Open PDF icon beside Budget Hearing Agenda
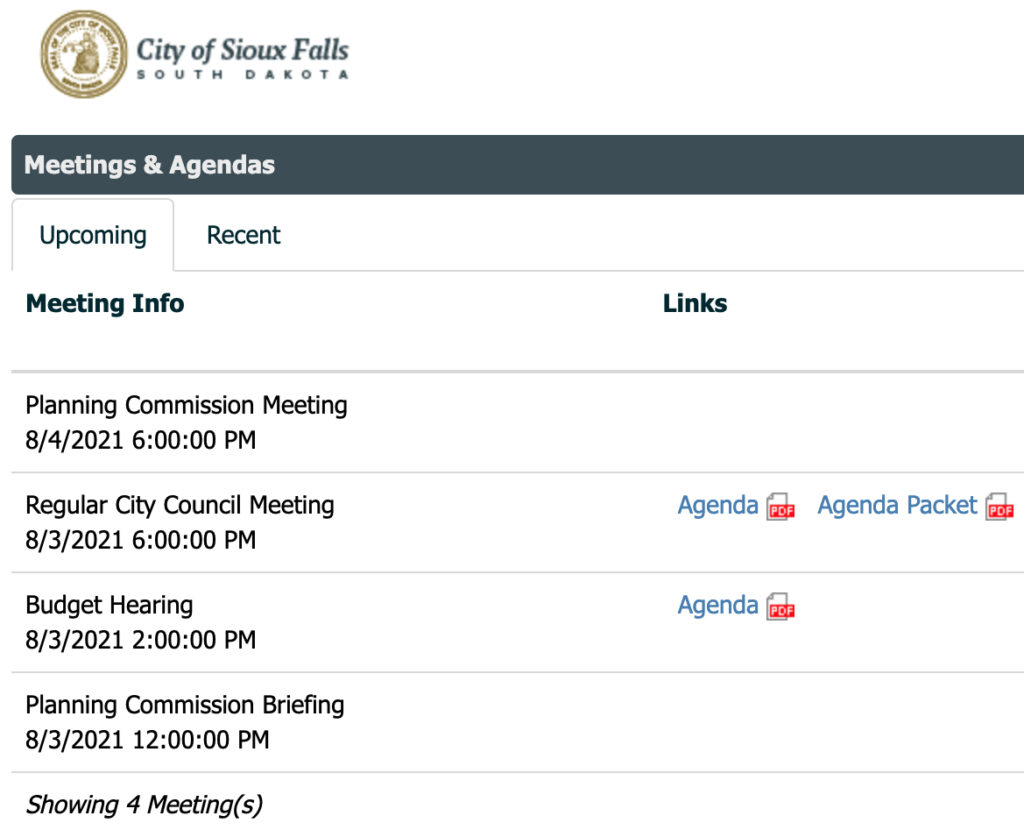This screenshot has width=1024, height=830. coord(780,607)
